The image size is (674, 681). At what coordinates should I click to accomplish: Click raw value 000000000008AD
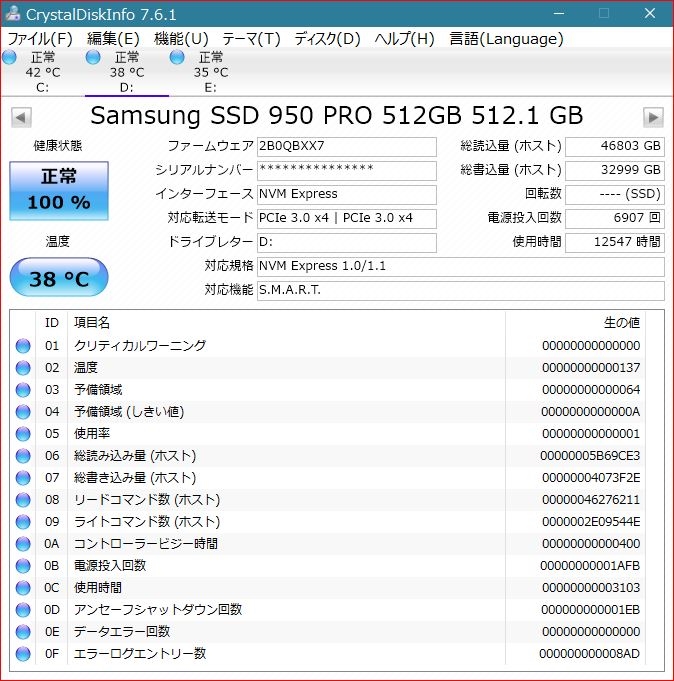click(x=590, y=654)
